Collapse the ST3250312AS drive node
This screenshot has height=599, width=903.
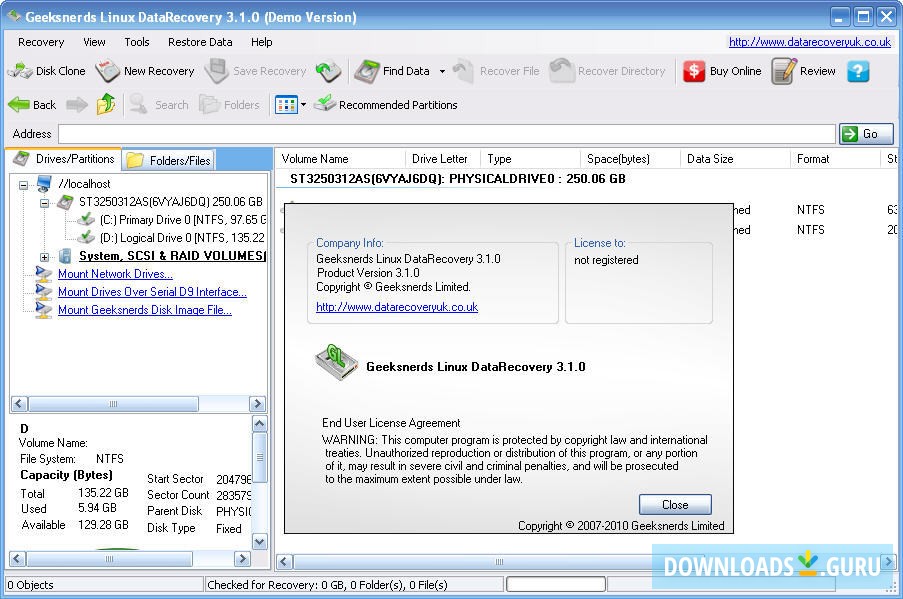click(44, 201)
